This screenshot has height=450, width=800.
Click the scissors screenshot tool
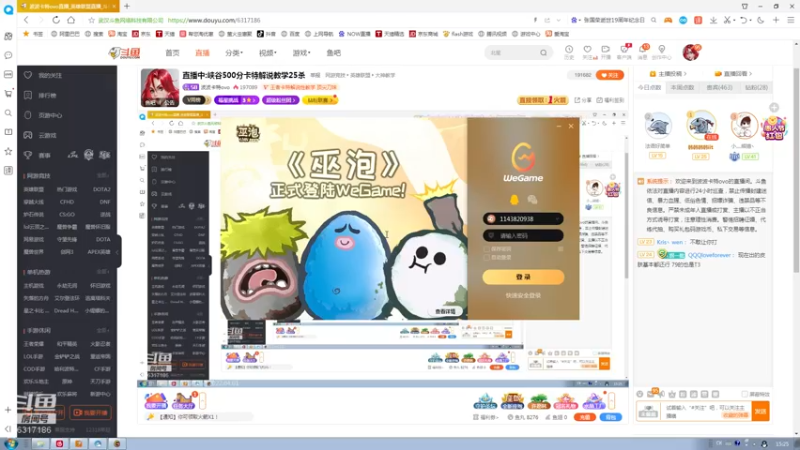727,20
